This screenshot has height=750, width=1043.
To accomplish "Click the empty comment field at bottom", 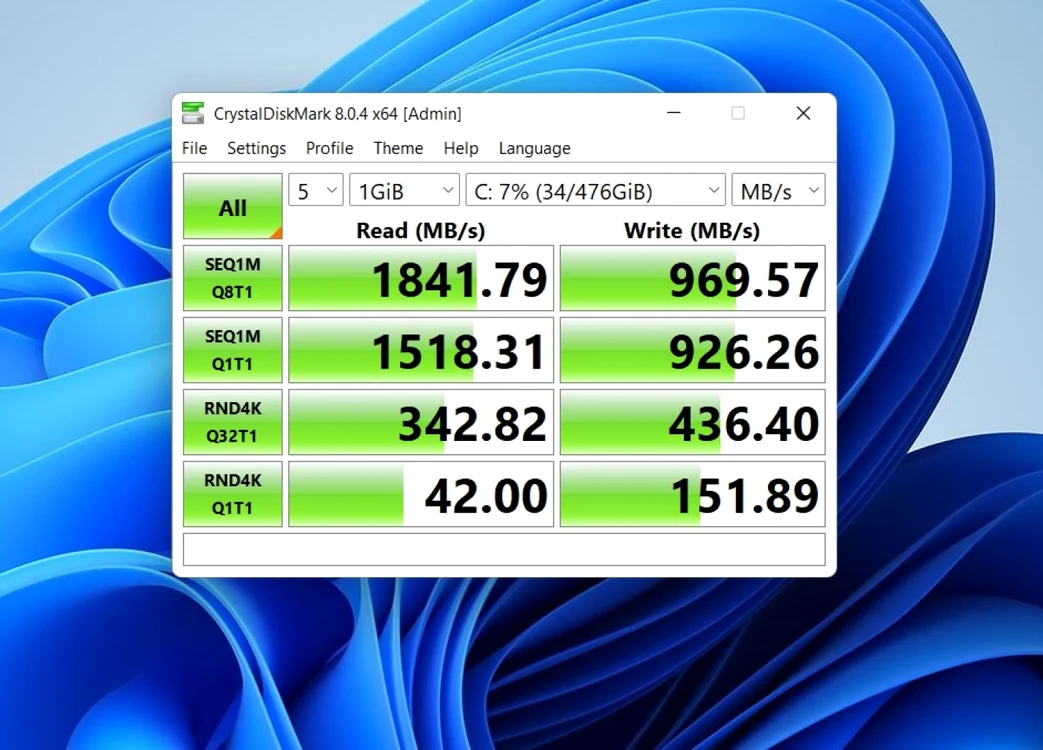I will (504, 549).
